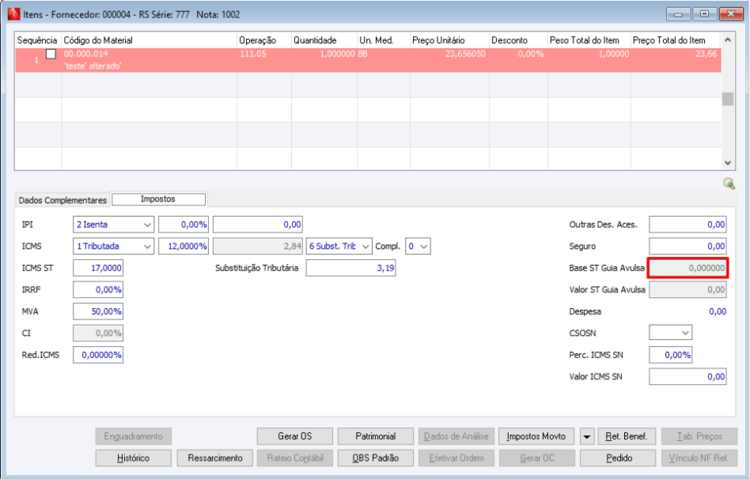The width and height of the screenshot is (750, 479).
Task: Click the IPI percentage field 0,00%
Action: [x=184, y=224]
